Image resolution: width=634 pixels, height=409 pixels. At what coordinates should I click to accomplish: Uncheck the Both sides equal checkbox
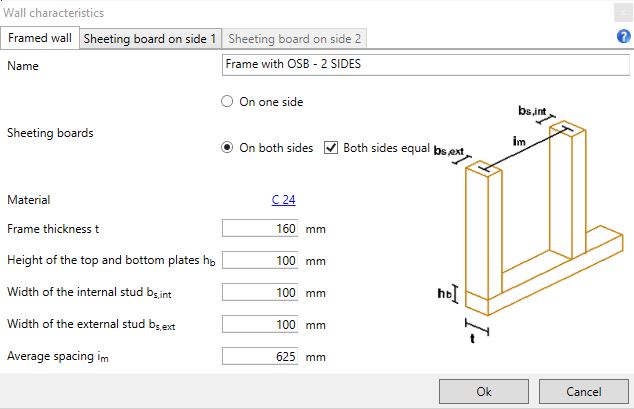[331, 148]
